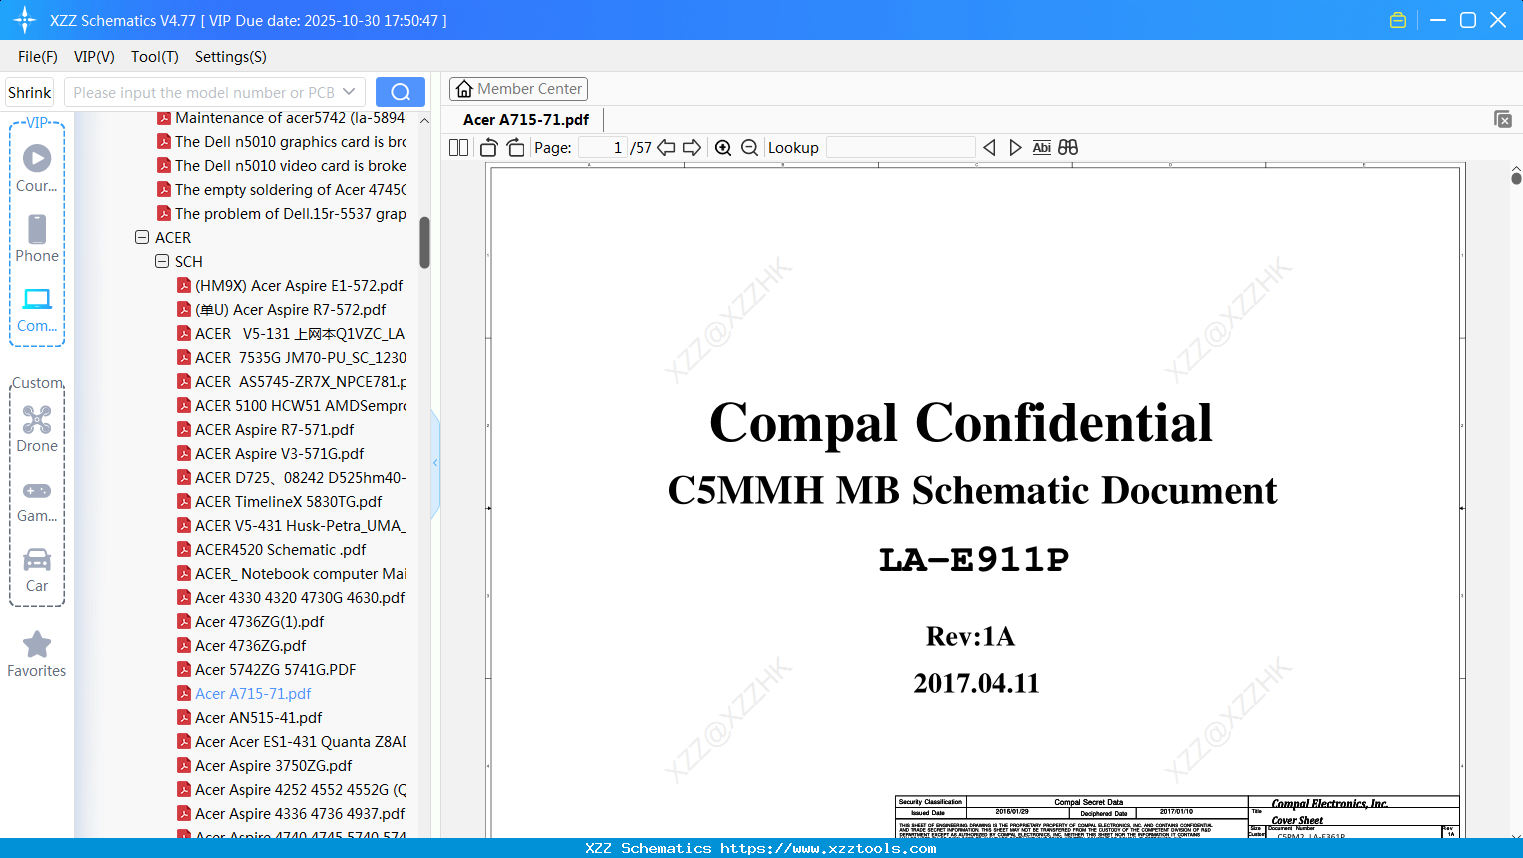Open (HM9X) Acer Aspire E1-572.pdf
This screenshot has width=1523, height=858.
299,286
